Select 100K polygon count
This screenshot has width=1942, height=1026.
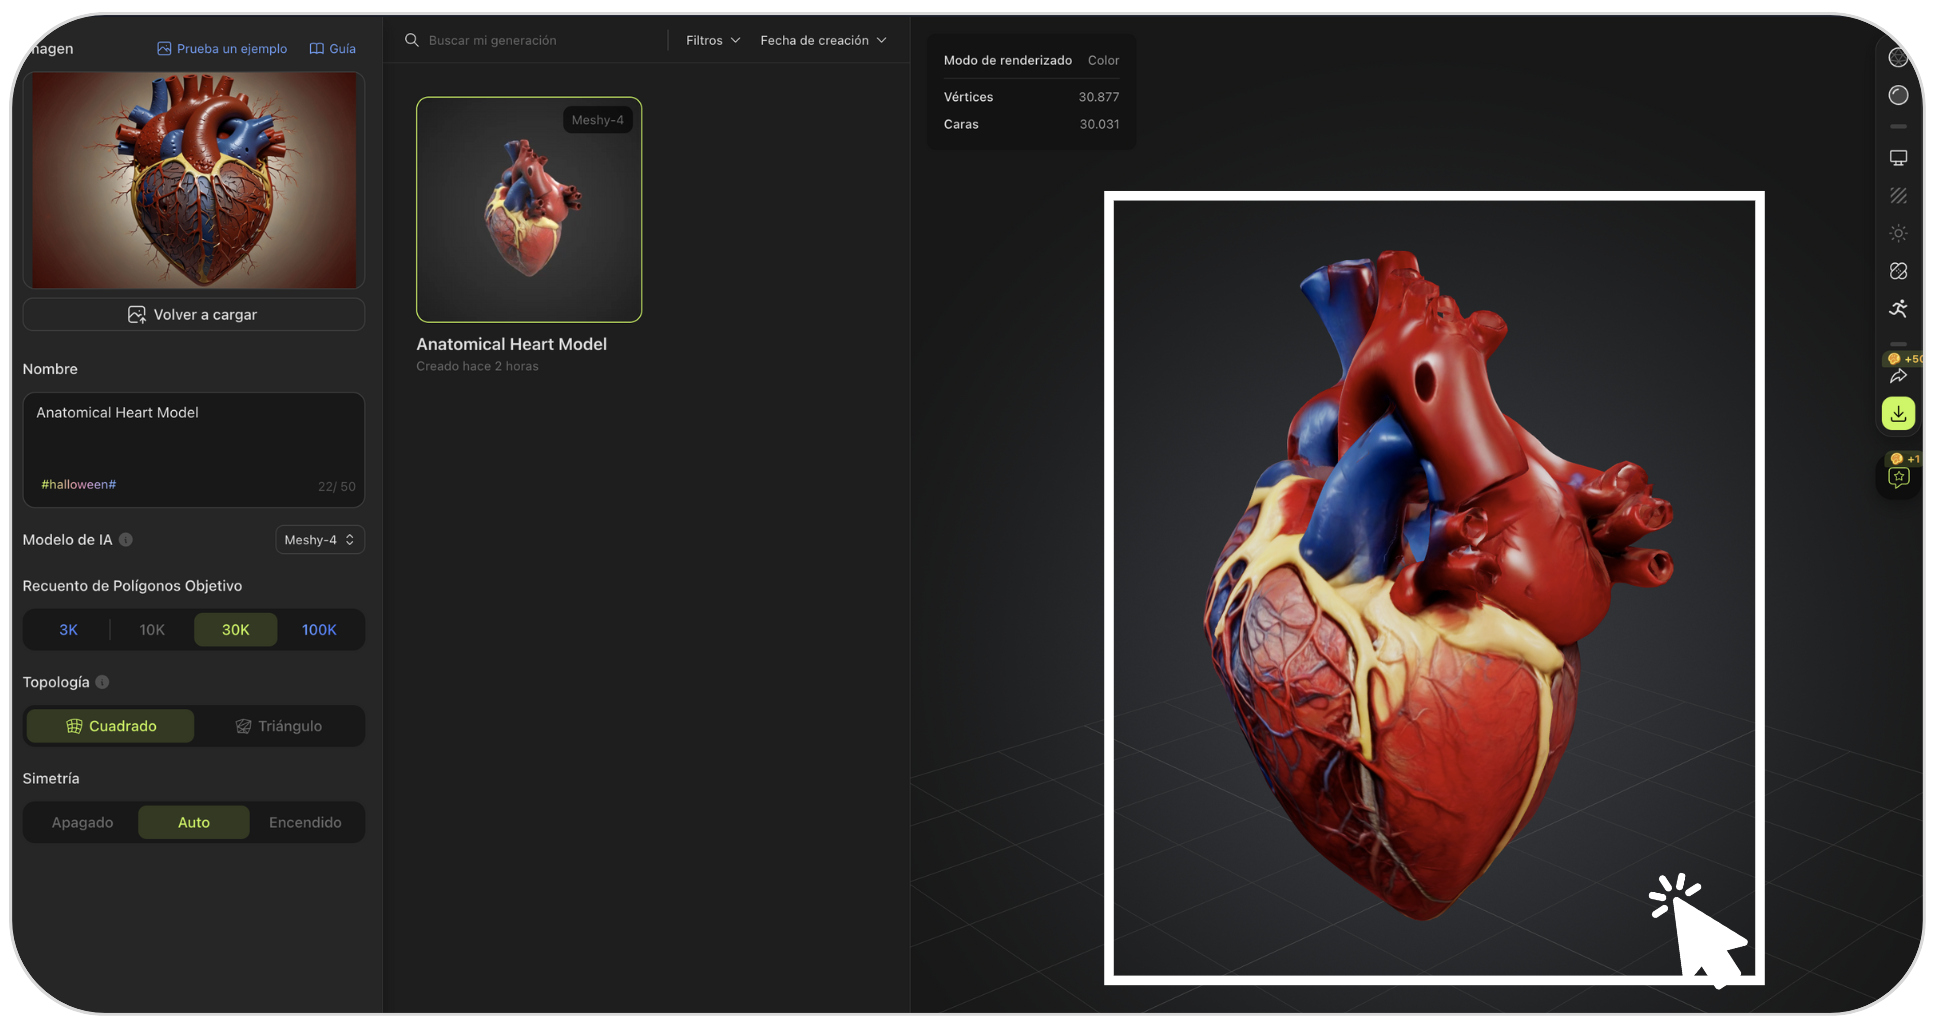point(319,630)
